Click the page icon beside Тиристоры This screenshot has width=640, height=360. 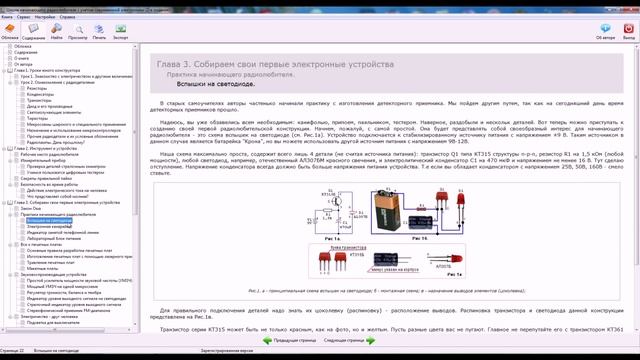(23, 118)
